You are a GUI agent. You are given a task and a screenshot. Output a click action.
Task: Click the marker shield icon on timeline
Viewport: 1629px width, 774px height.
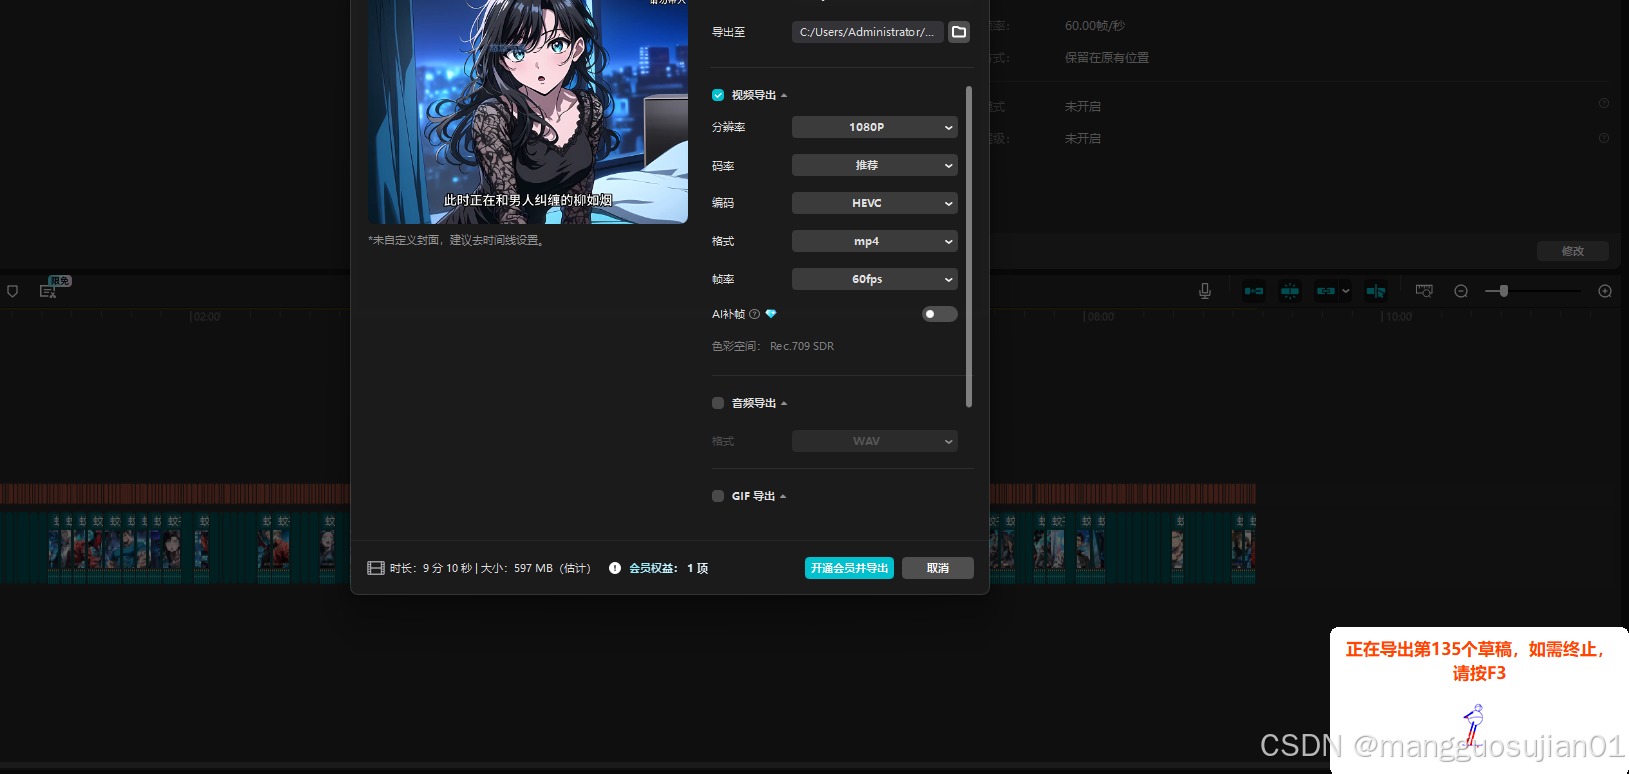13,291
